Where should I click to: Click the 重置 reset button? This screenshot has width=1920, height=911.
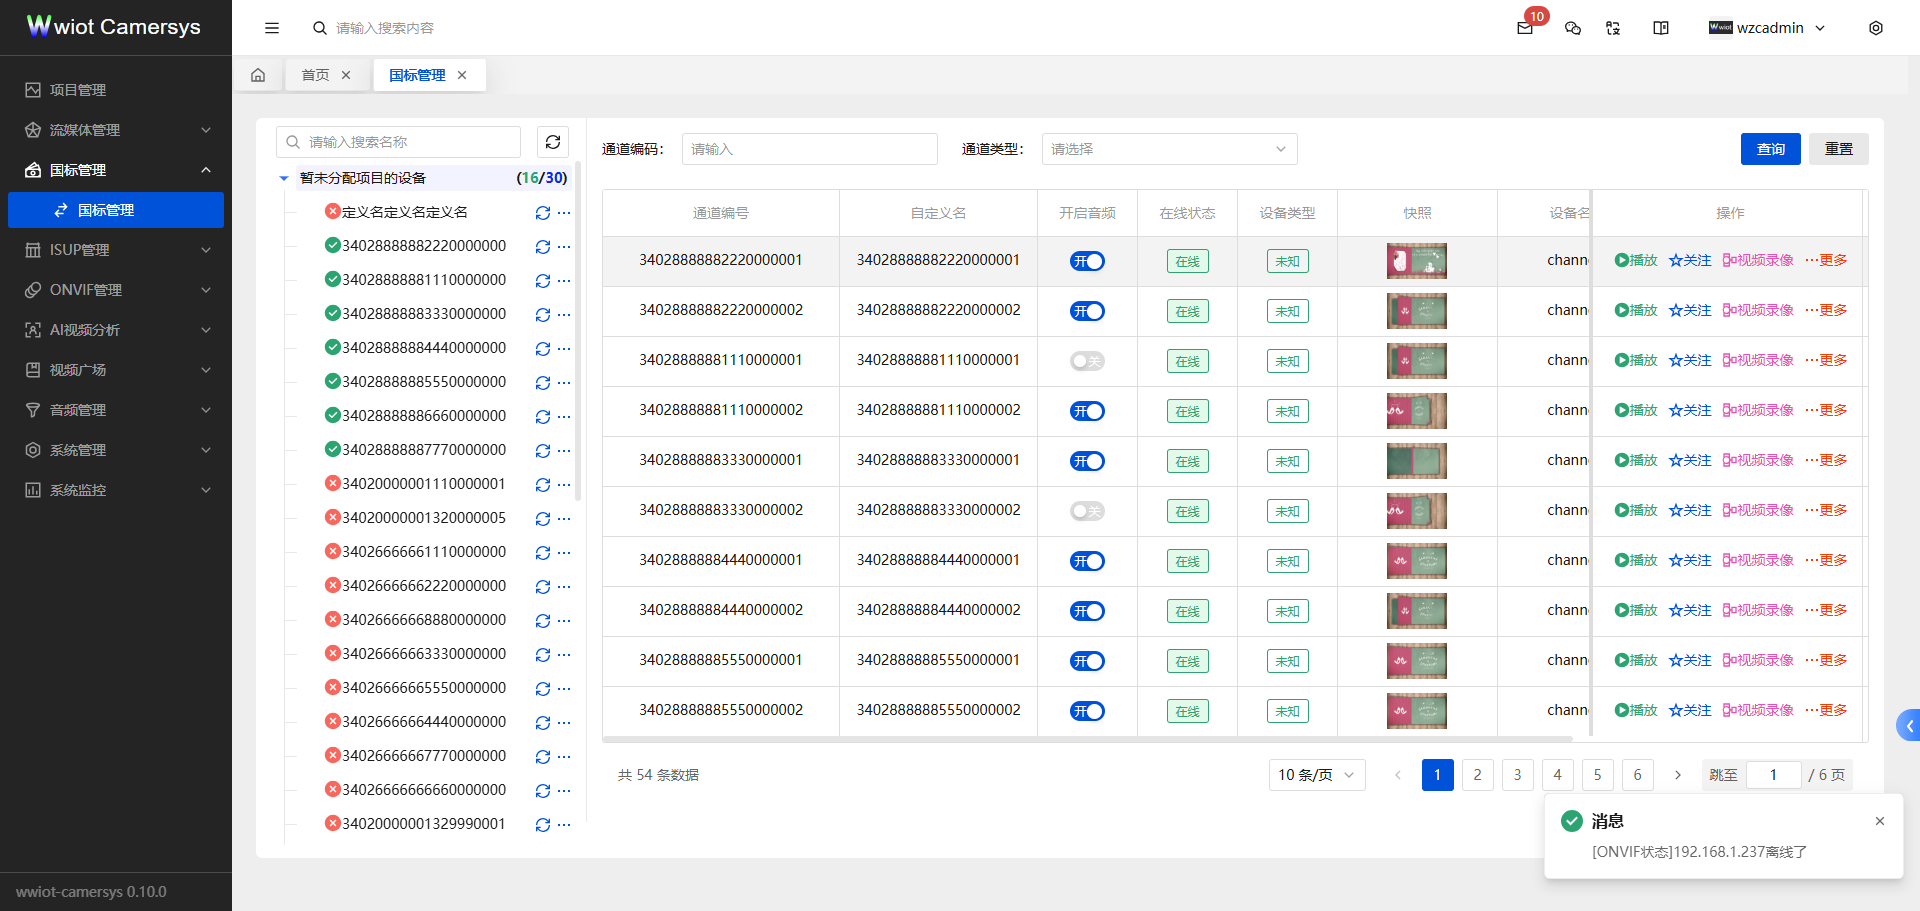point(1838,148)
